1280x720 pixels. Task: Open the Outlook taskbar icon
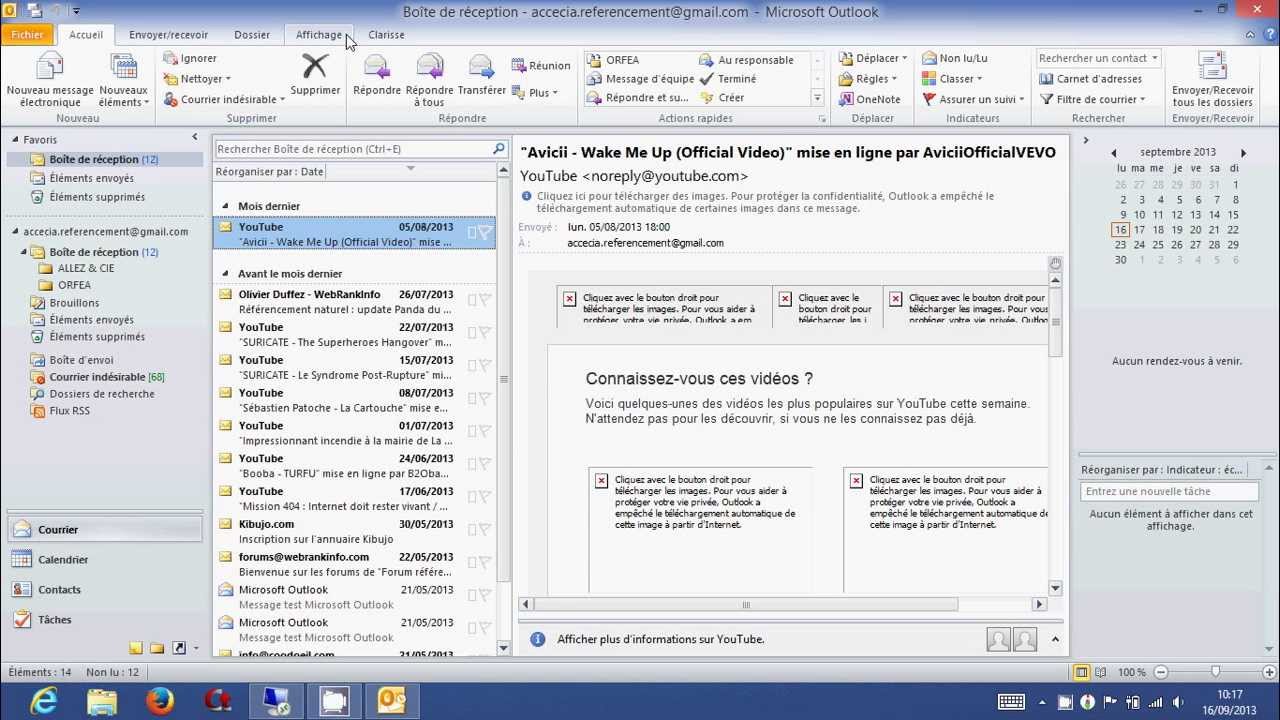(x=391, y=701)
